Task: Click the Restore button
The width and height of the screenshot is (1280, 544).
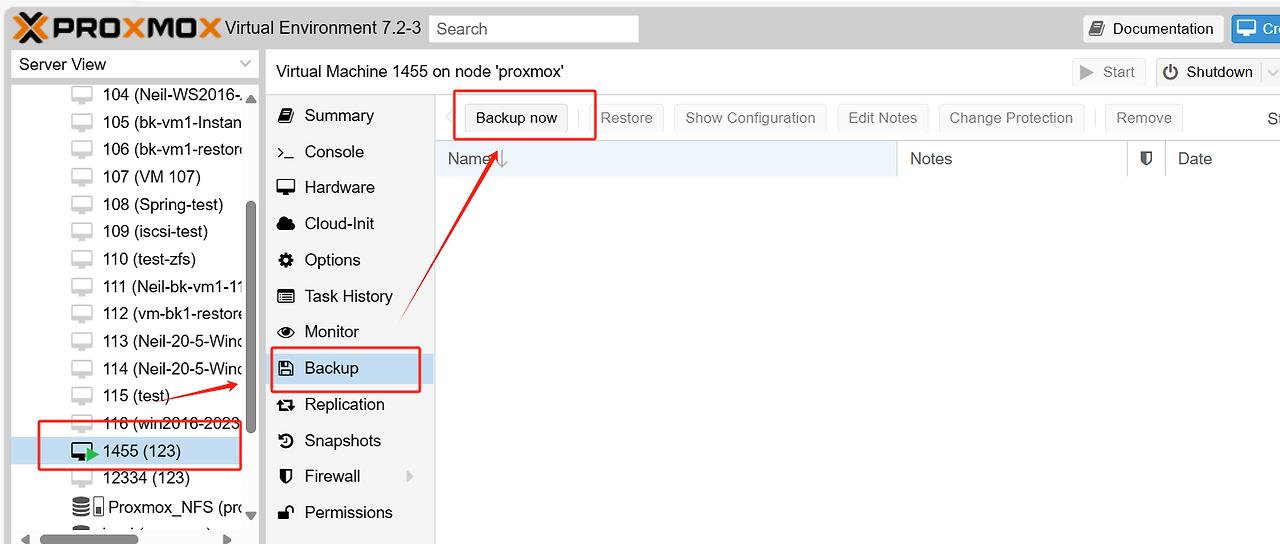Action: coord(626,118)
